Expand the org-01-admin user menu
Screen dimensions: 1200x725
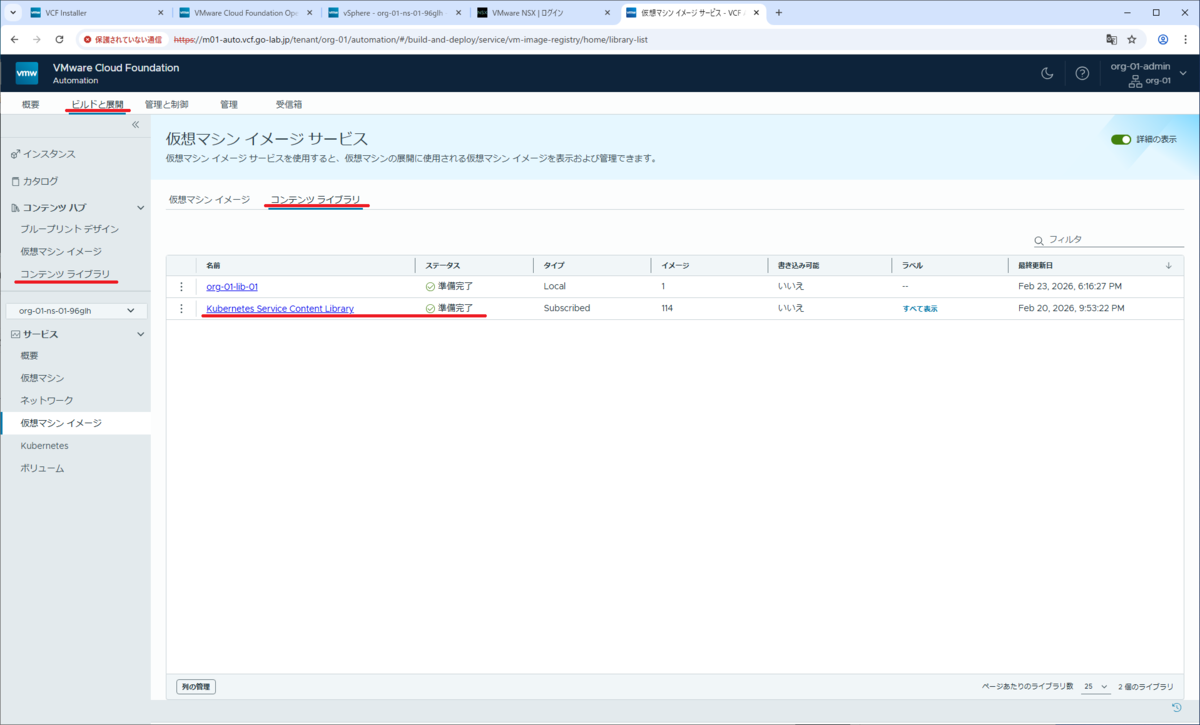pos(1184,73)
